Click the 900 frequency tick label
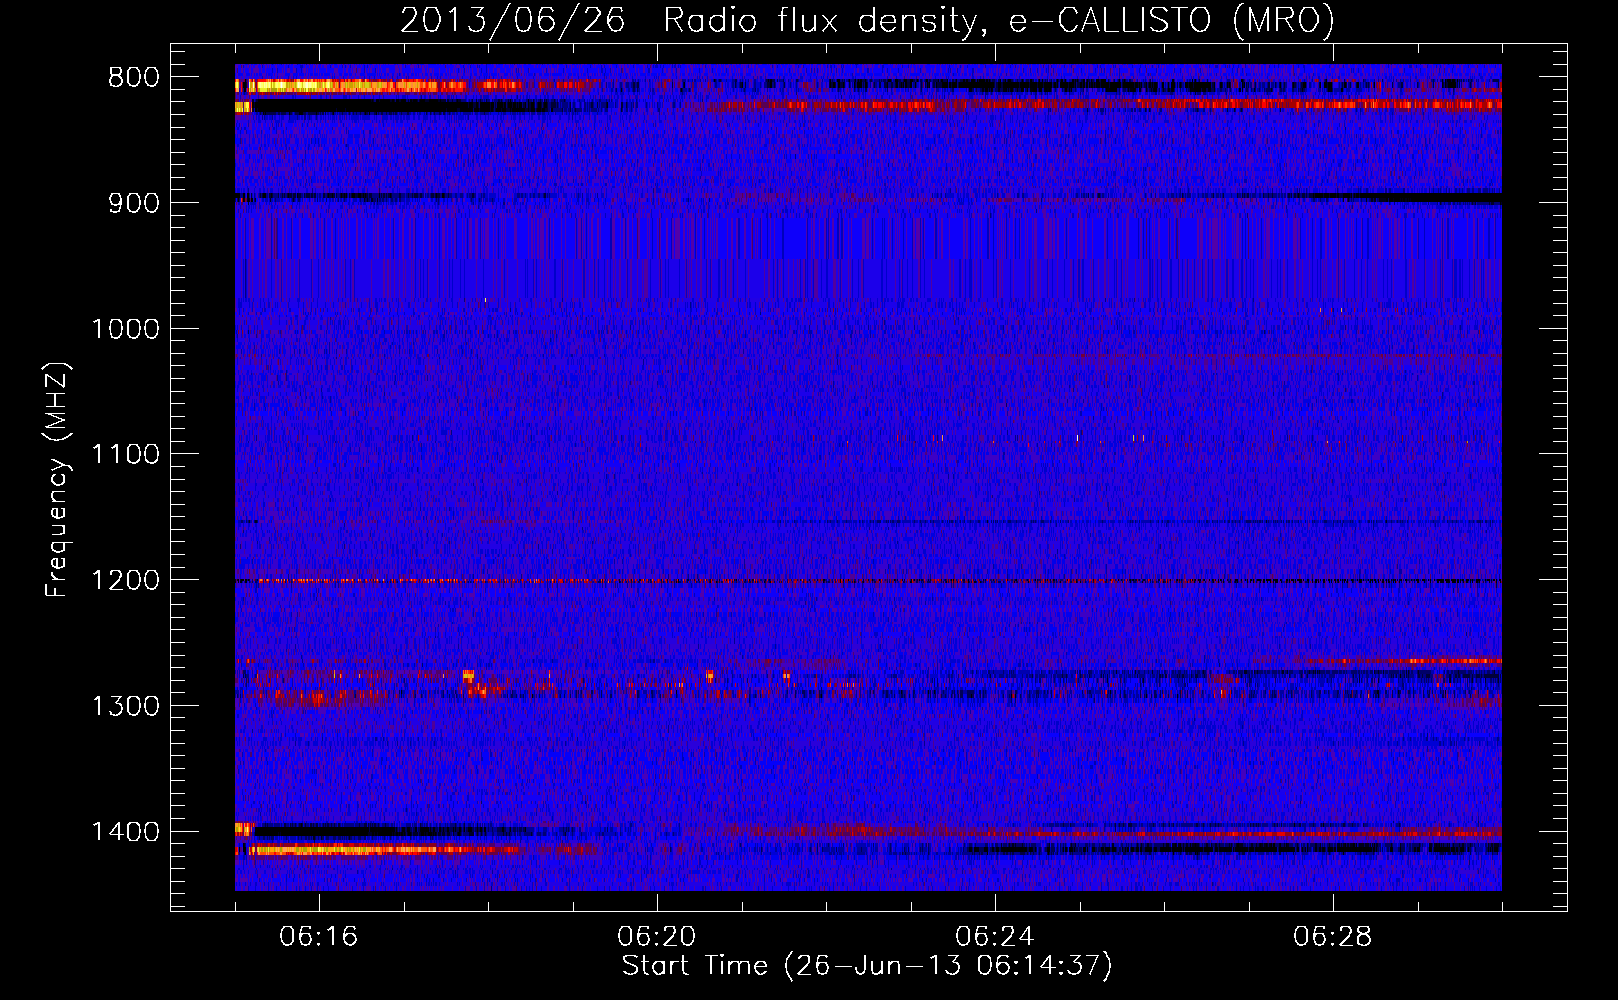The width and height of the screenshot is (1618, 1000). click(133, 203)
